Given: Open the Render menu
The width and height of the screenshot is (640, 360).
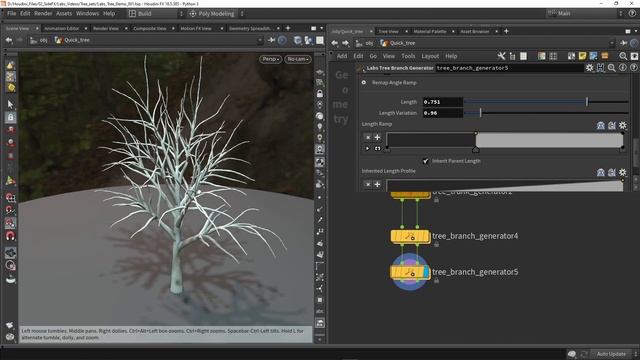Looking at the screenshot, I should 43,13.
